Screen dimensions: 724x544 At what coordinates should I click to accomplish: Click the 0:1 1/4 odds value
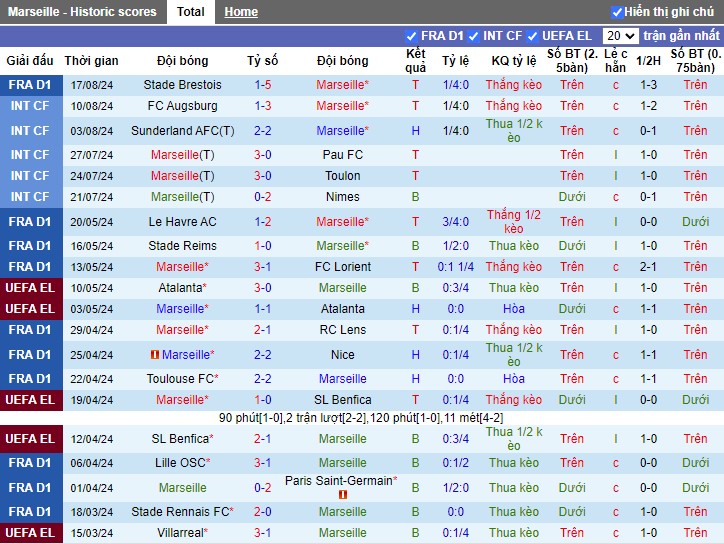[x=456, y=266]
